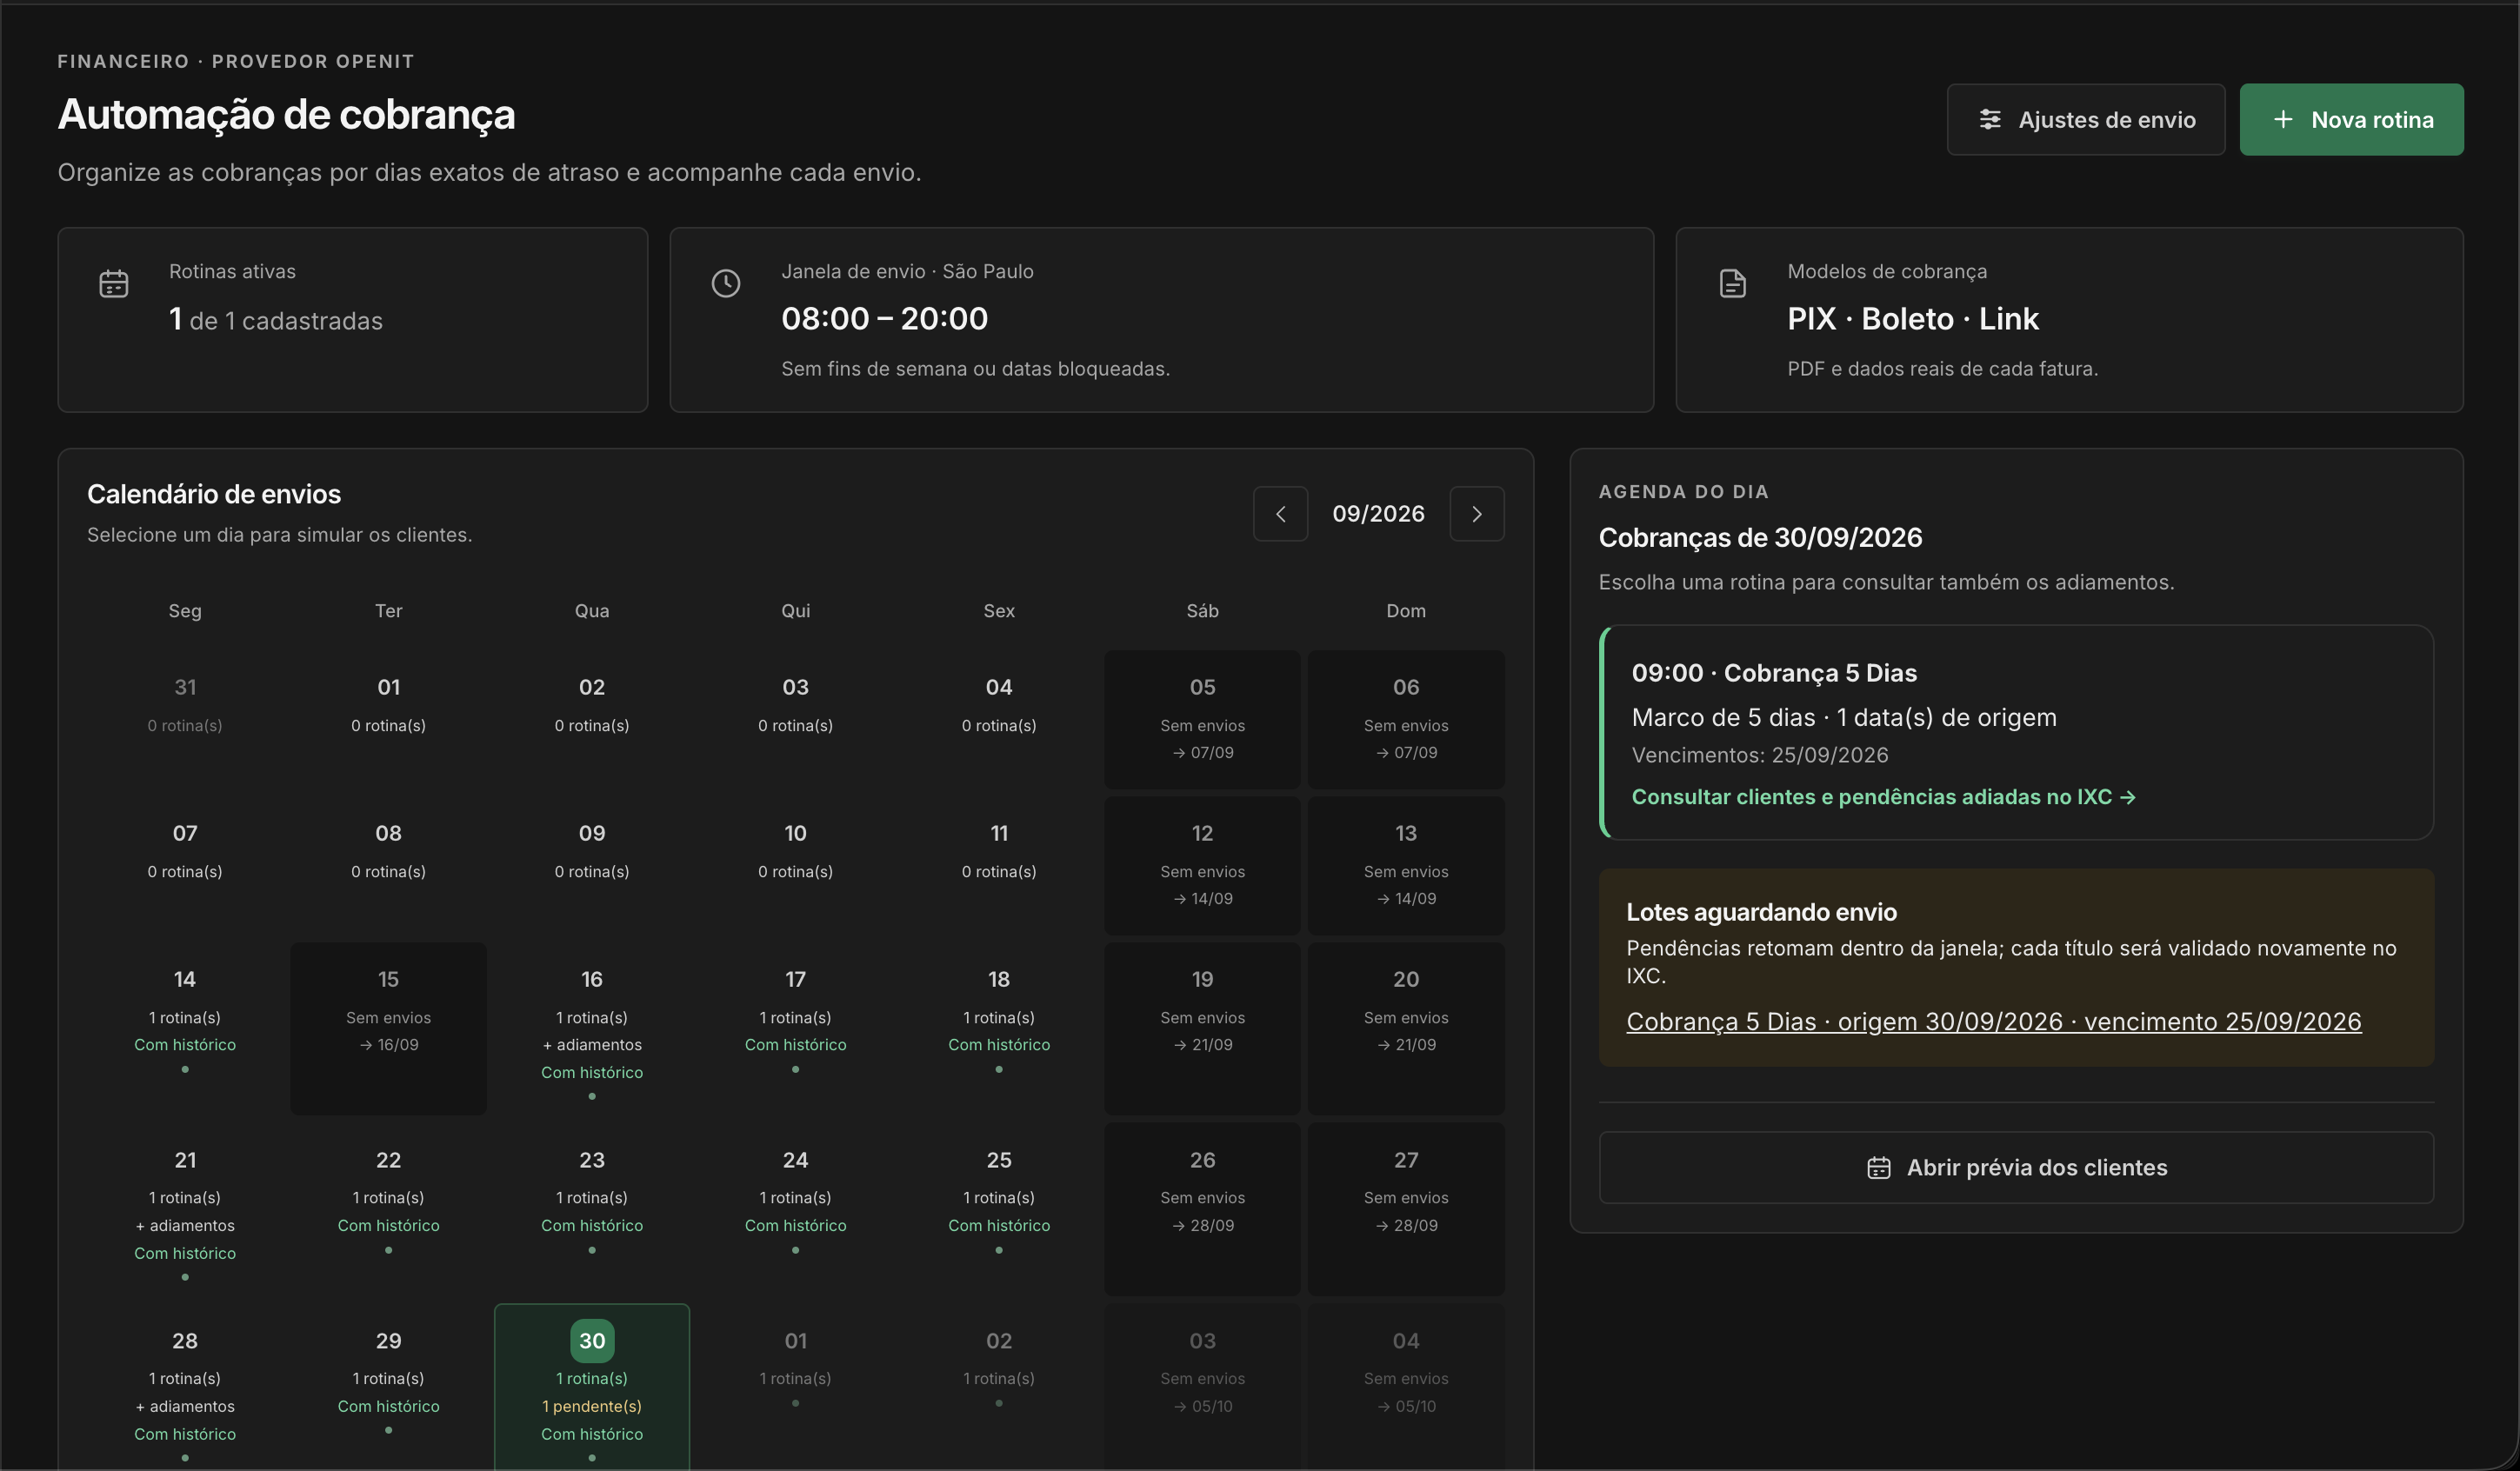Click the 'Cobranças de 30/09/2026' heading

1760,538
